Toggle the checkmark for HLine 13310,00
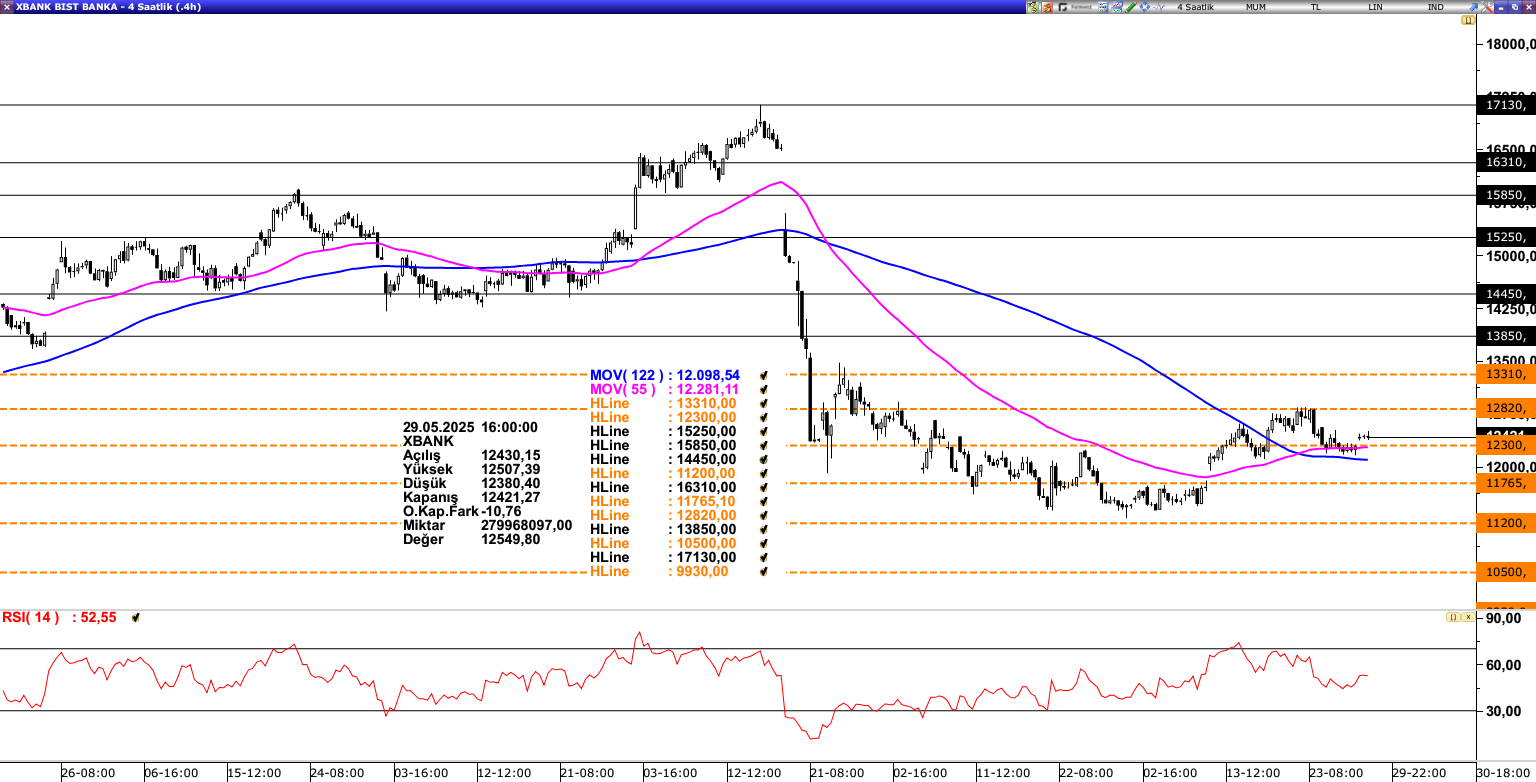Viewport: 1536px width, 782px height. pyautogui.click(x=764, y=403)
